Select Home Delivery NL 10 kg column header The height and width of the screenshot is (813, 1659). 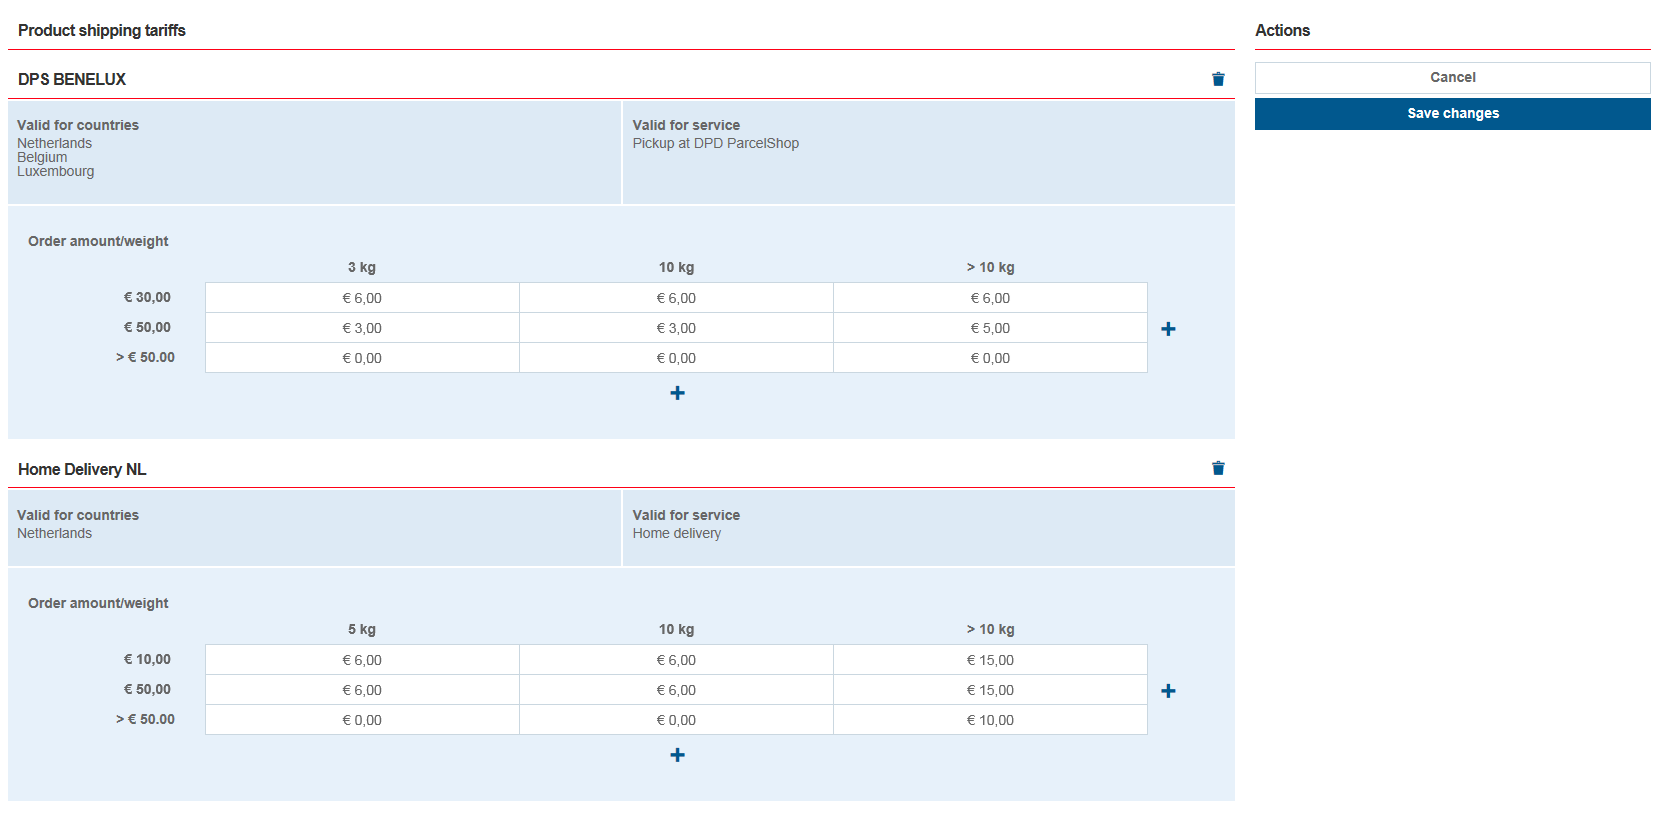[676, 629]
